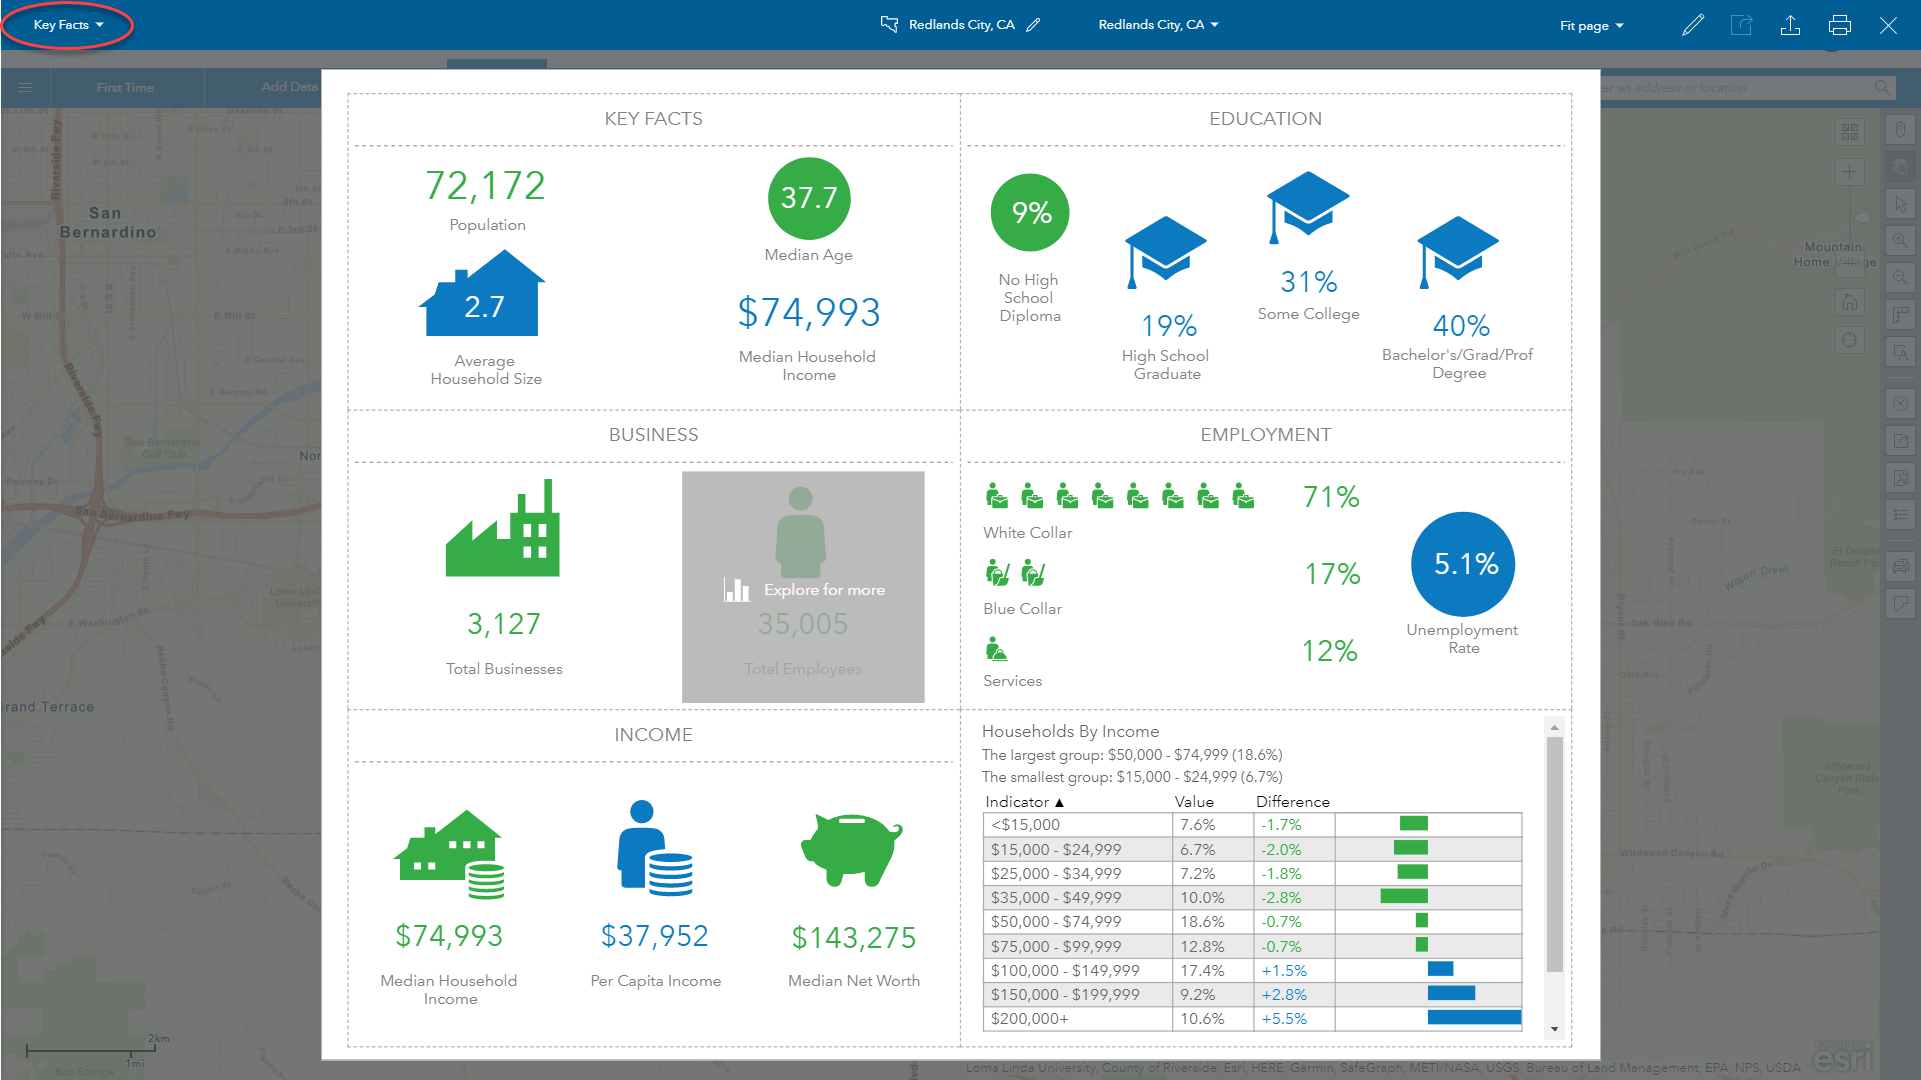Click the edit pencil icon in toolbar

click(x=1694, y=25)
